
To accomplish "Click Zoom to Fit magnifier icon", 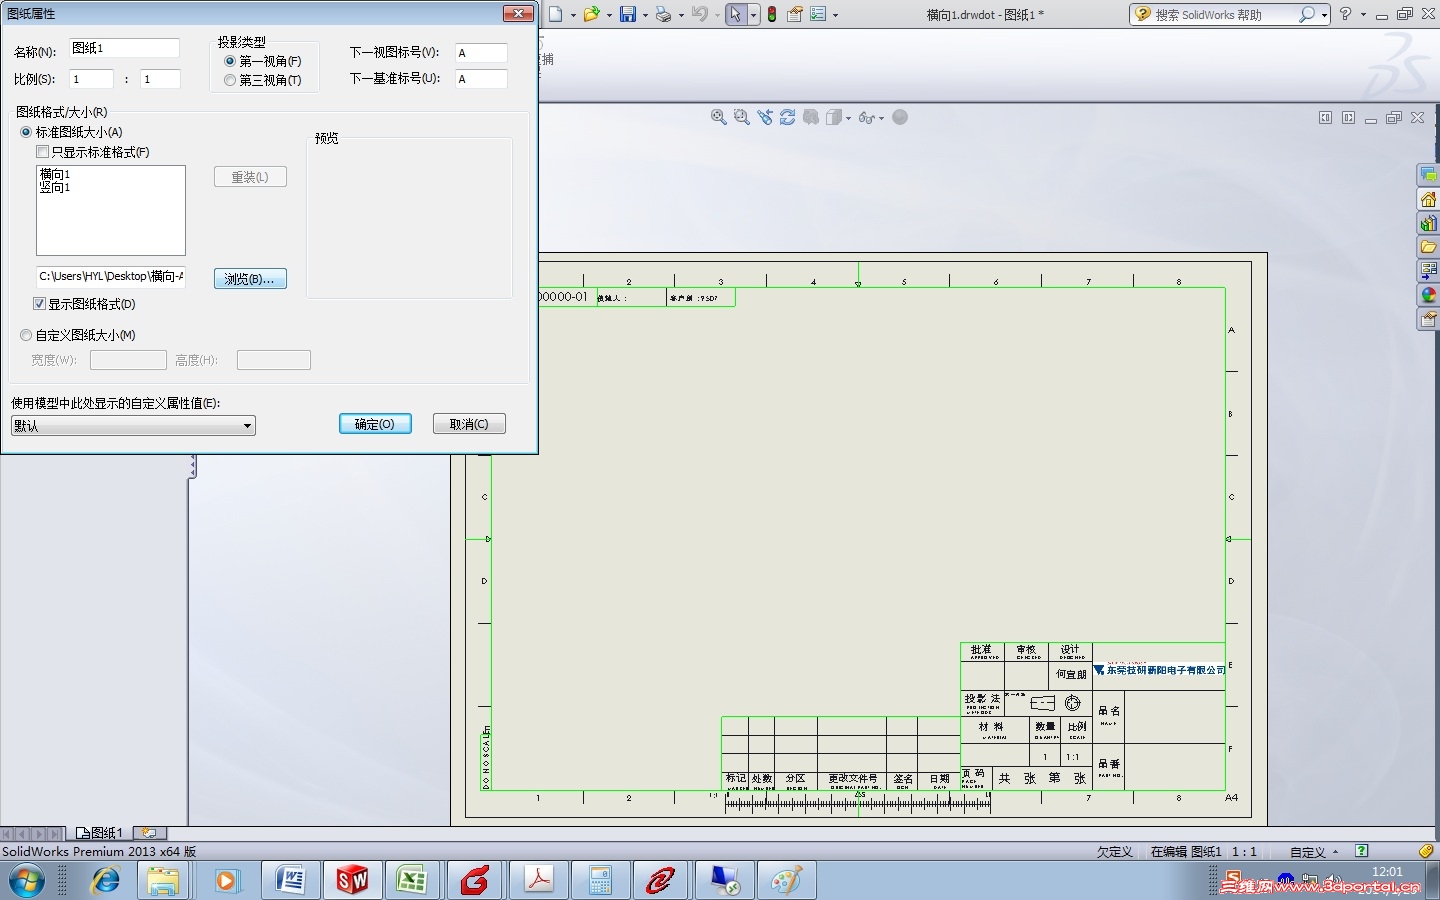I will click(718, 117).
